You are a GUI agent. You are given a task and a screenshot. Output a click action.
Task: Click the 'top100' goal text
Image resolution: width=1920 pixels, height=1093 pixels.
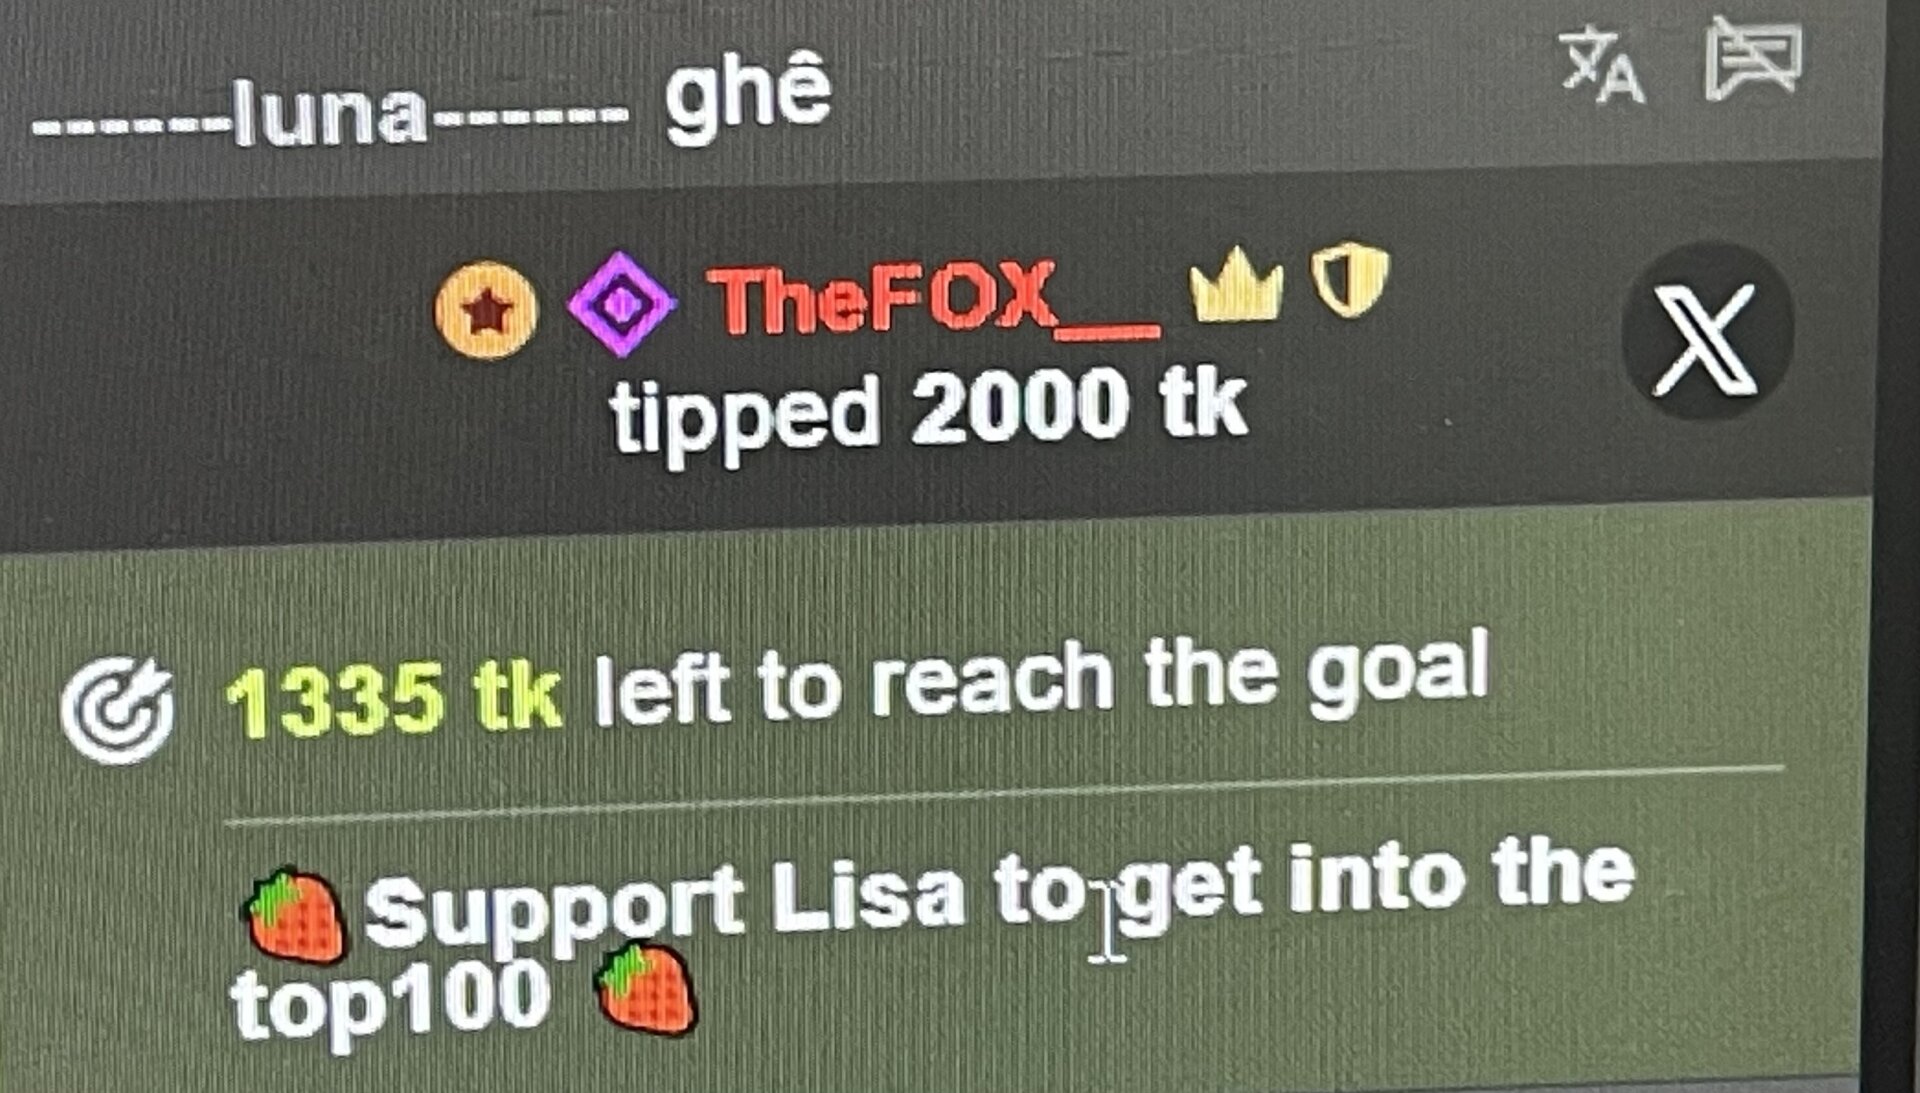pos(390,1000)
